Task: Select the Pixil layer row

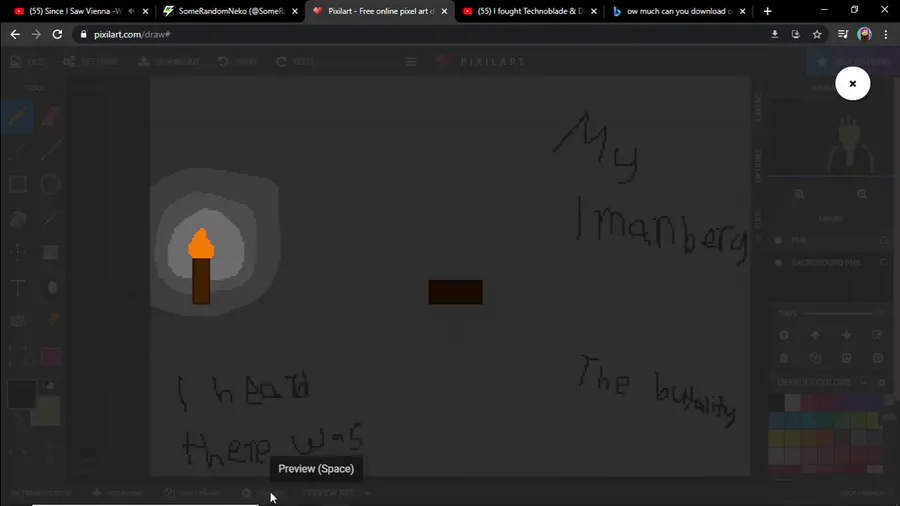Action: [831, 240]
